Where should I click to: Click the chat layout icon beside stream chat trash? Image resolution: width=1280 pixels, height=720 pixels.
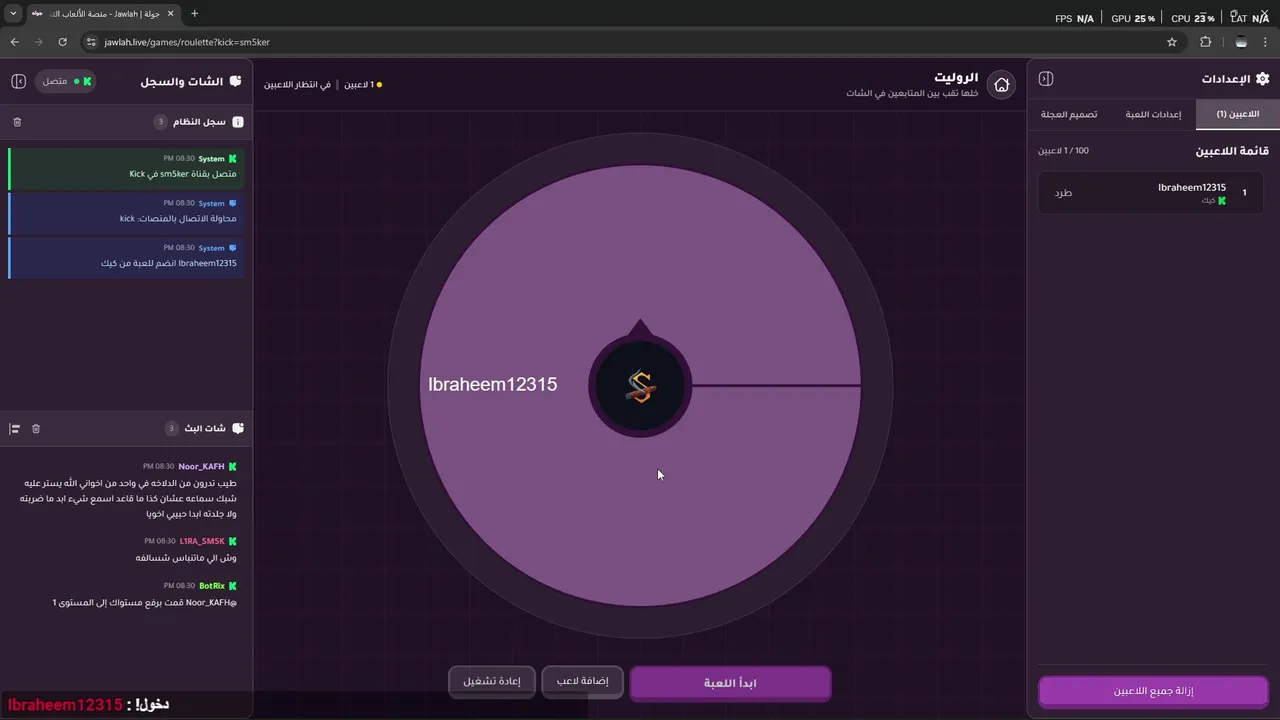click(x=15, y=429)
